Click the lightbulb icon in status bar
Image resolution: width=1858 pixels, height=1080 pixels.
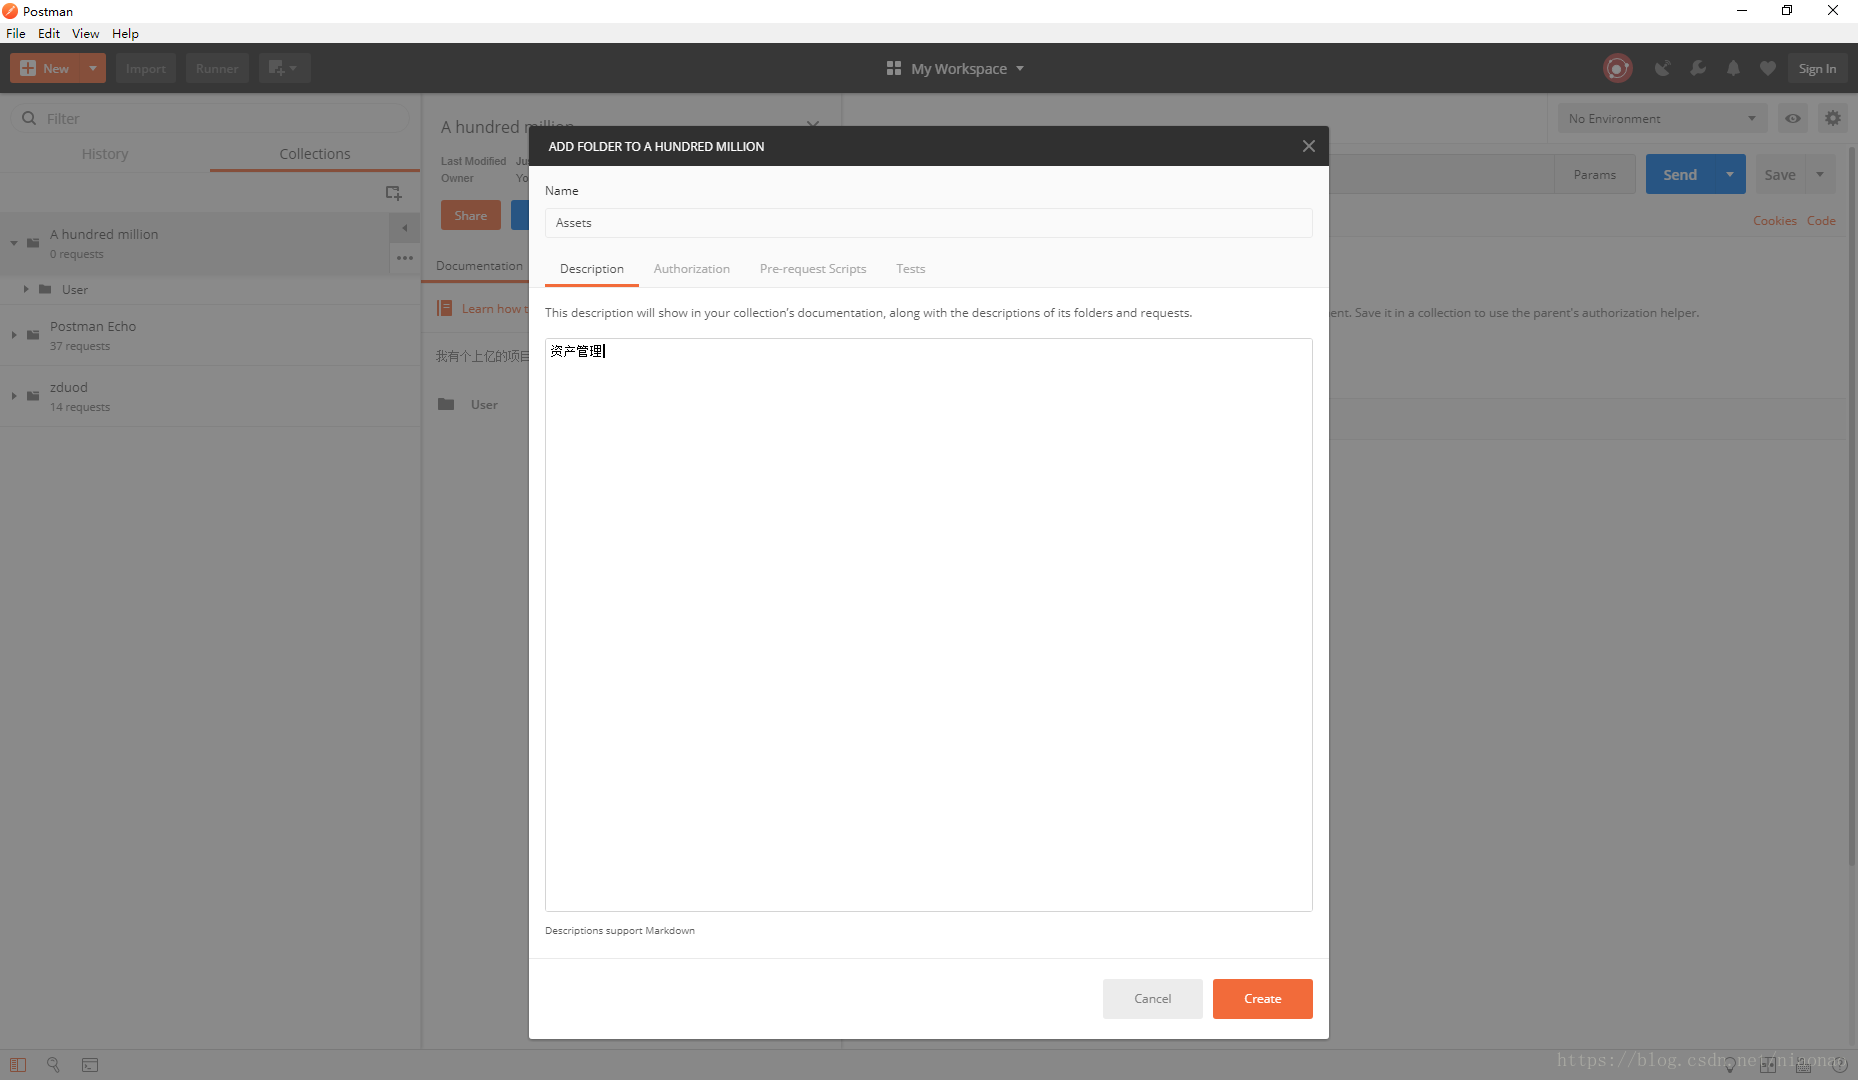tap(1730, 1065)
